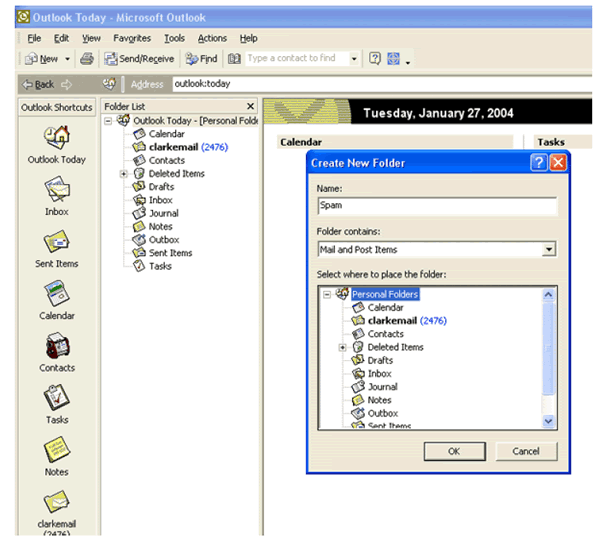
Task: Select Journal in the Folder List
Action: pyautogui.click(x=163, y=213)
